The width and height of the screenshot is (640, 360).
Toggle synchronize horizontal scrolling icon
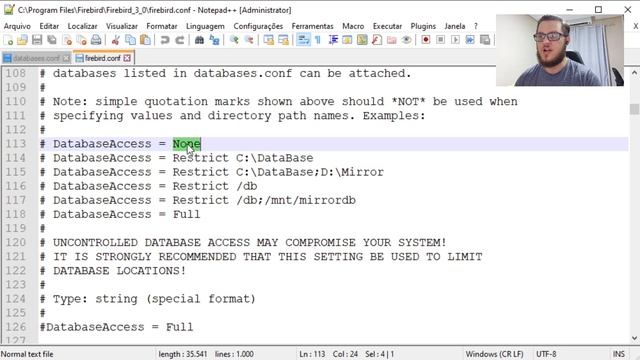283,40
